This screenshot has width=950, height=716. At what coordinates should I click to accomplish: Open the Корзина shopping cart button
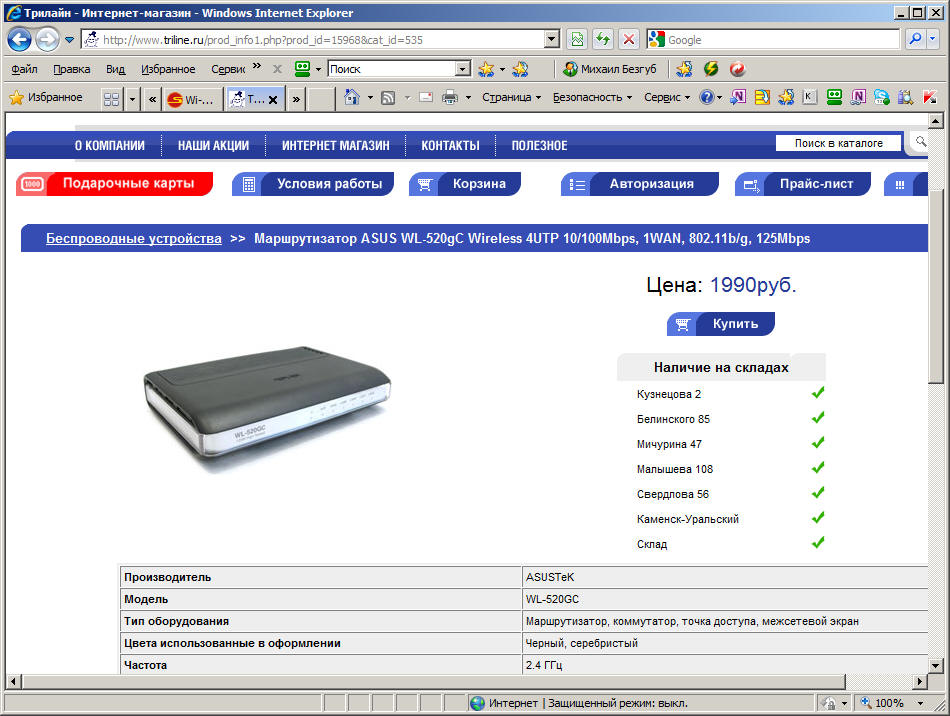[465, 184]
